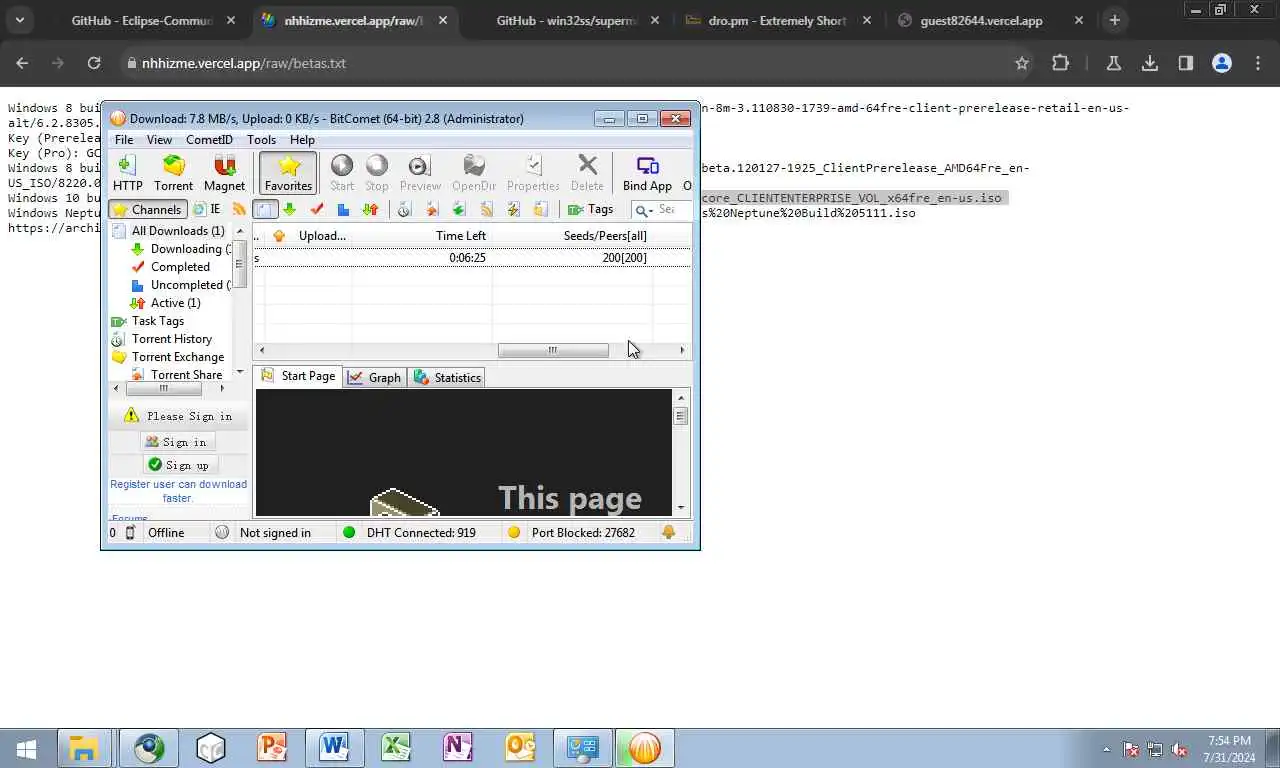Click the task list scroll-right arrow

(682, 350)
